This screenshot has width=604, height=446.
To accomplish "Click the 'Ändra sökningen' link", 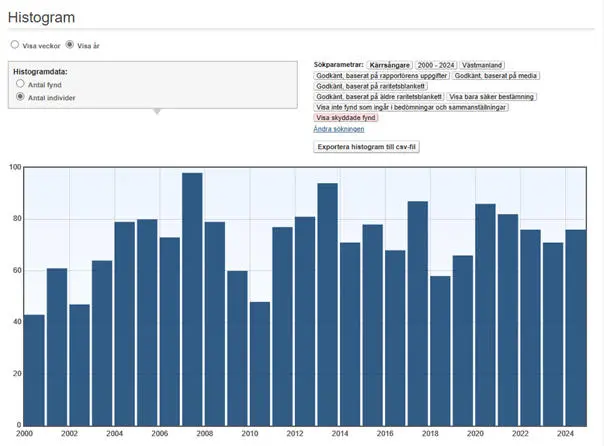I will point(338,129).
